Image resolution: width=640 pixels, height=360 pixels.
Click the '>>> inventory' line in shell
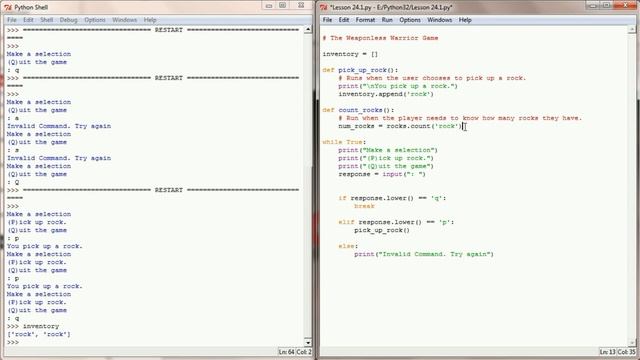coord(33,326)
